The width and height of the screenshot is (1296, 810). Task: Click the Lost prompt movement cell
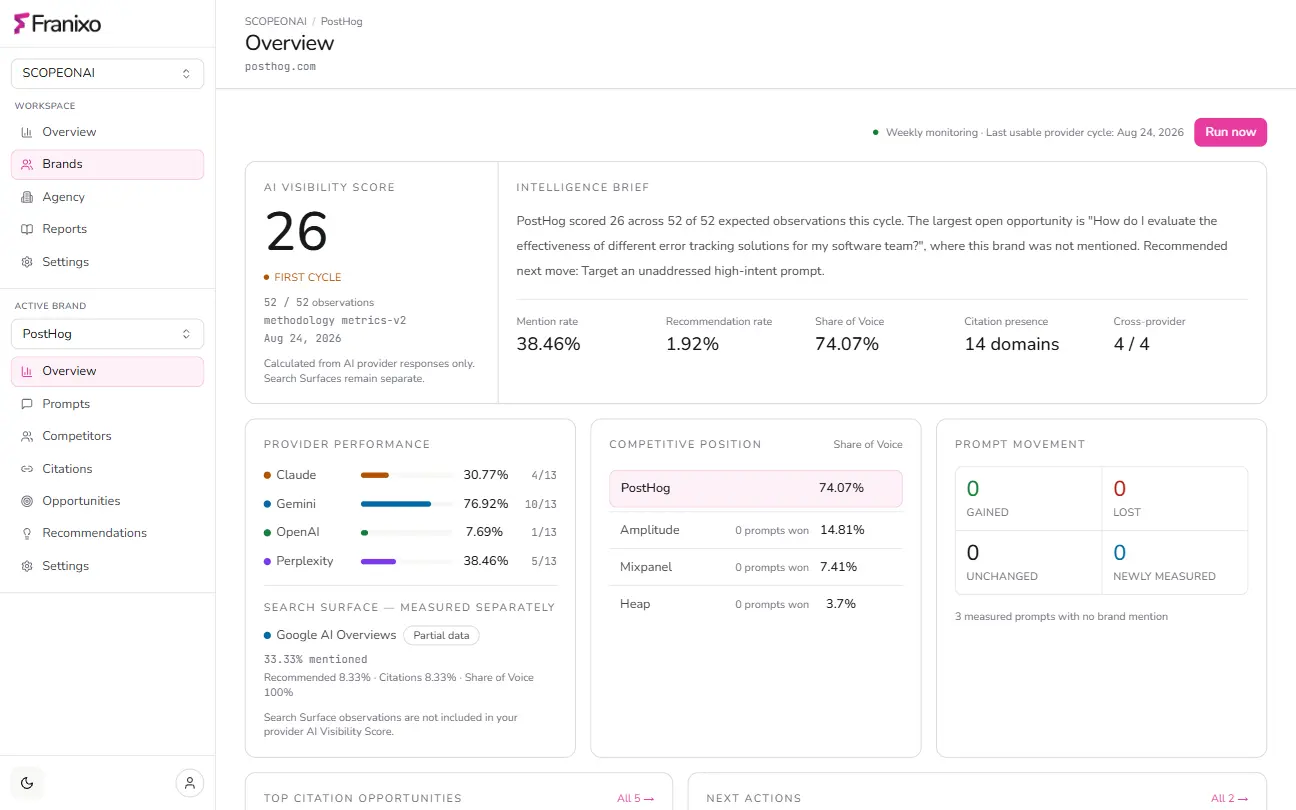(x=1175, y=499)
